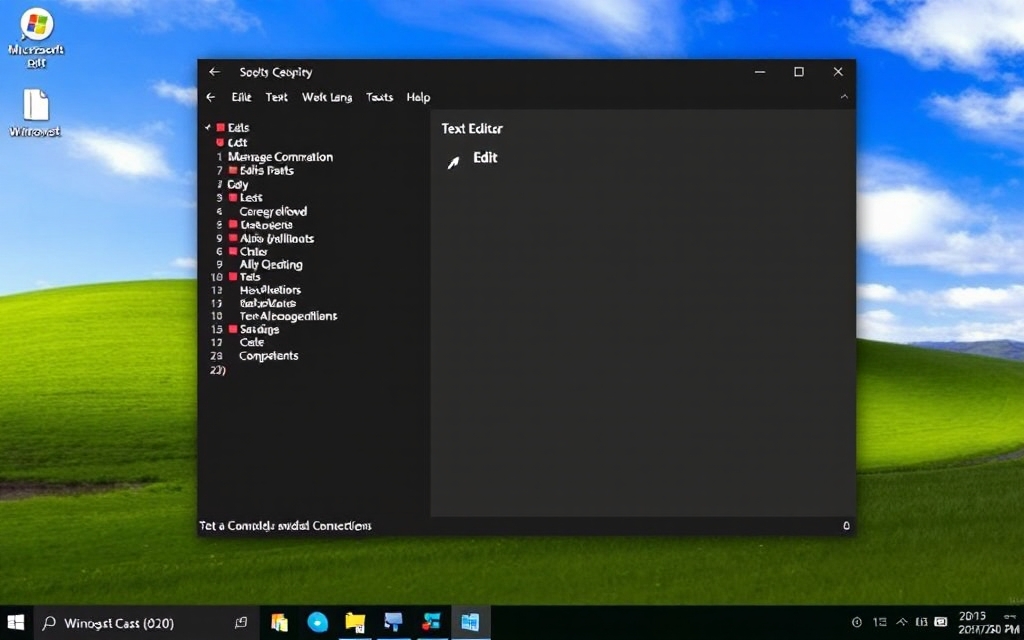
Task: Open the taskbar clock and date
Action: coord(987,622)
